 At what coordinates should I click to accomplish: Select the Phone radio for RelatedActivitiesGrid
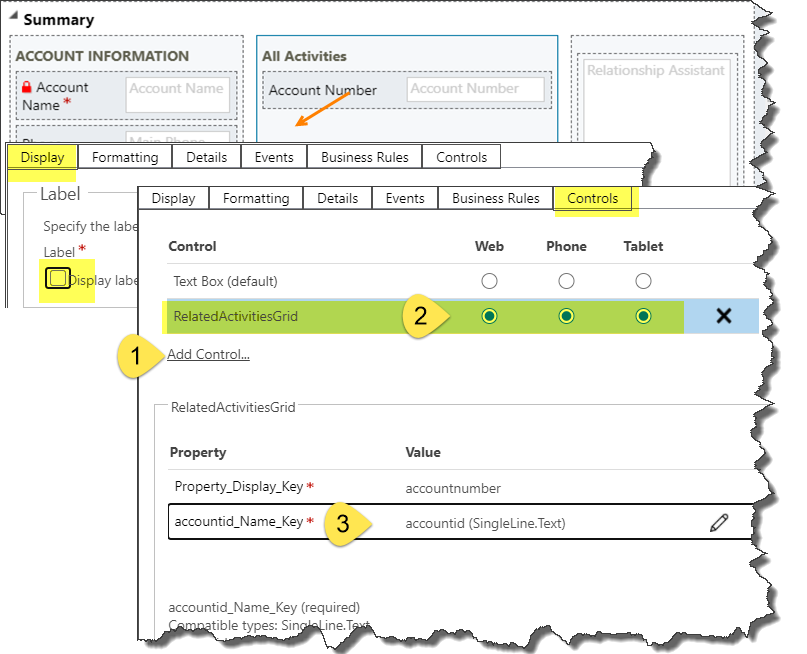coord(567,315)
